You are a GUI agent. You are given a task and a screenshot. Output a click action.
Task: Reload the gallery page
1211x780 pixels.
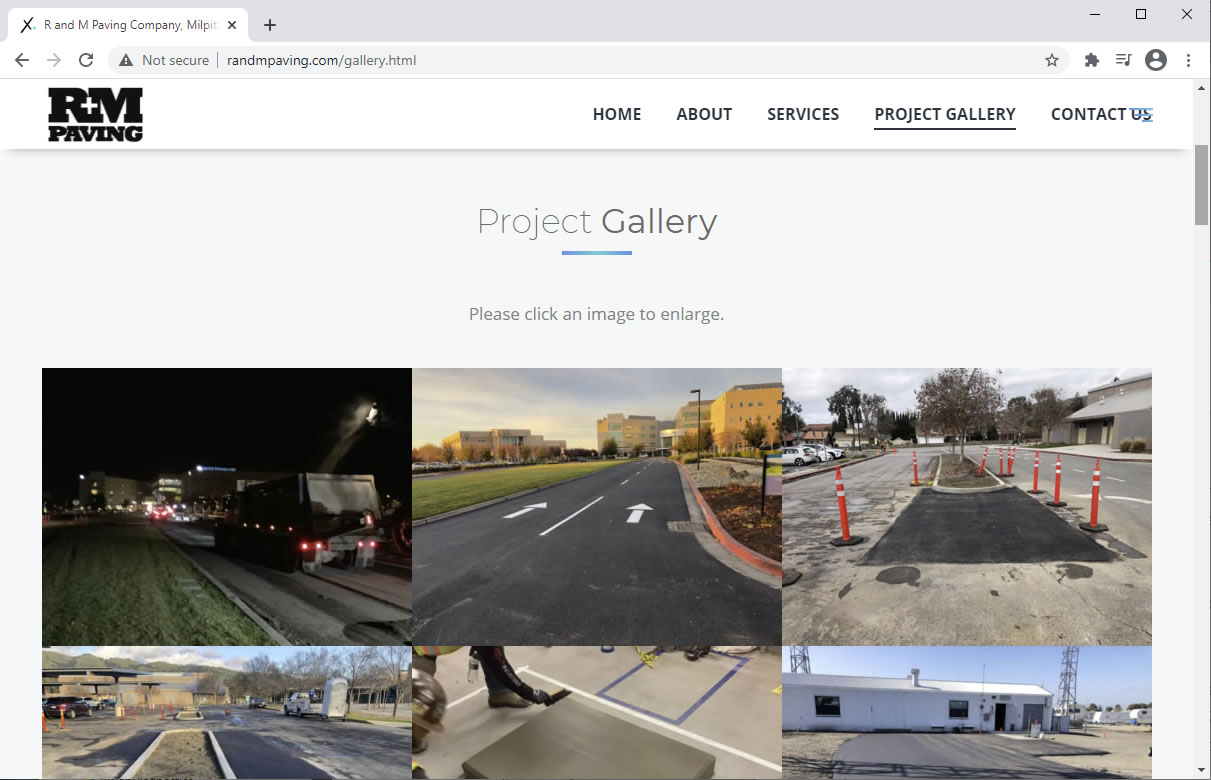coord(86,60)
